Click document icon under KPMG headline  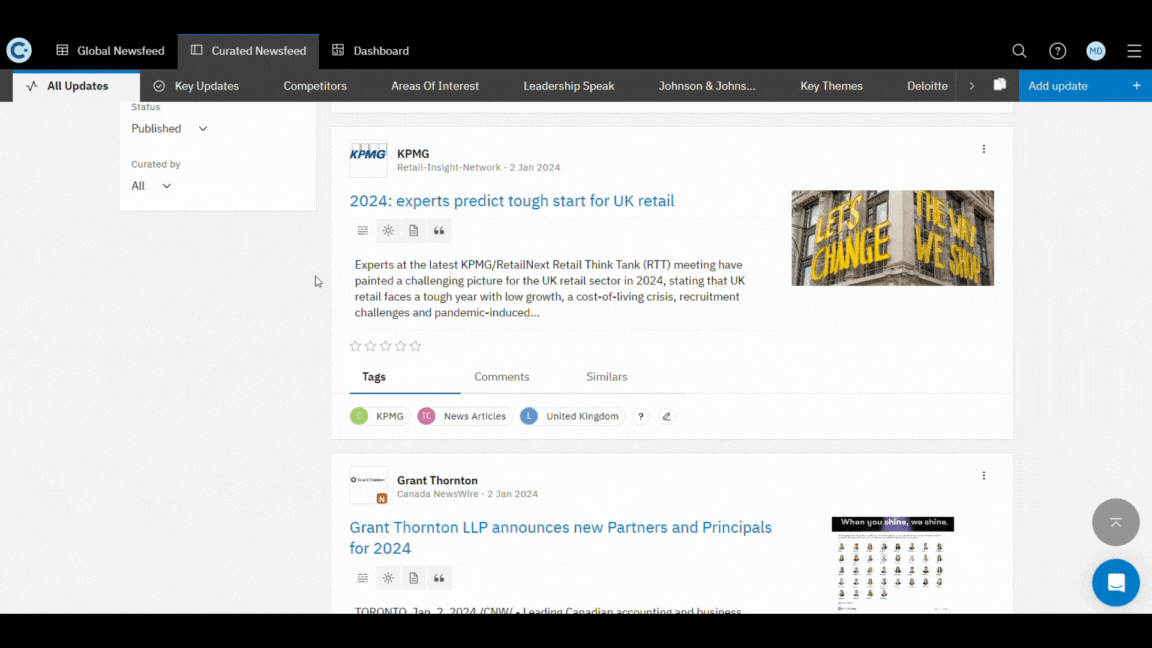414,231
